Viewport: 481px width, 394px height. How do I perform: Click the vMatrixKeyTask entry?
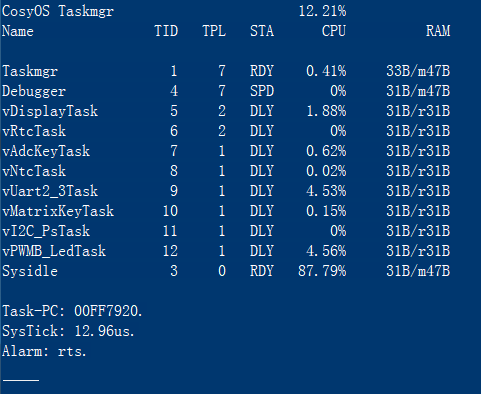[58, 212]
